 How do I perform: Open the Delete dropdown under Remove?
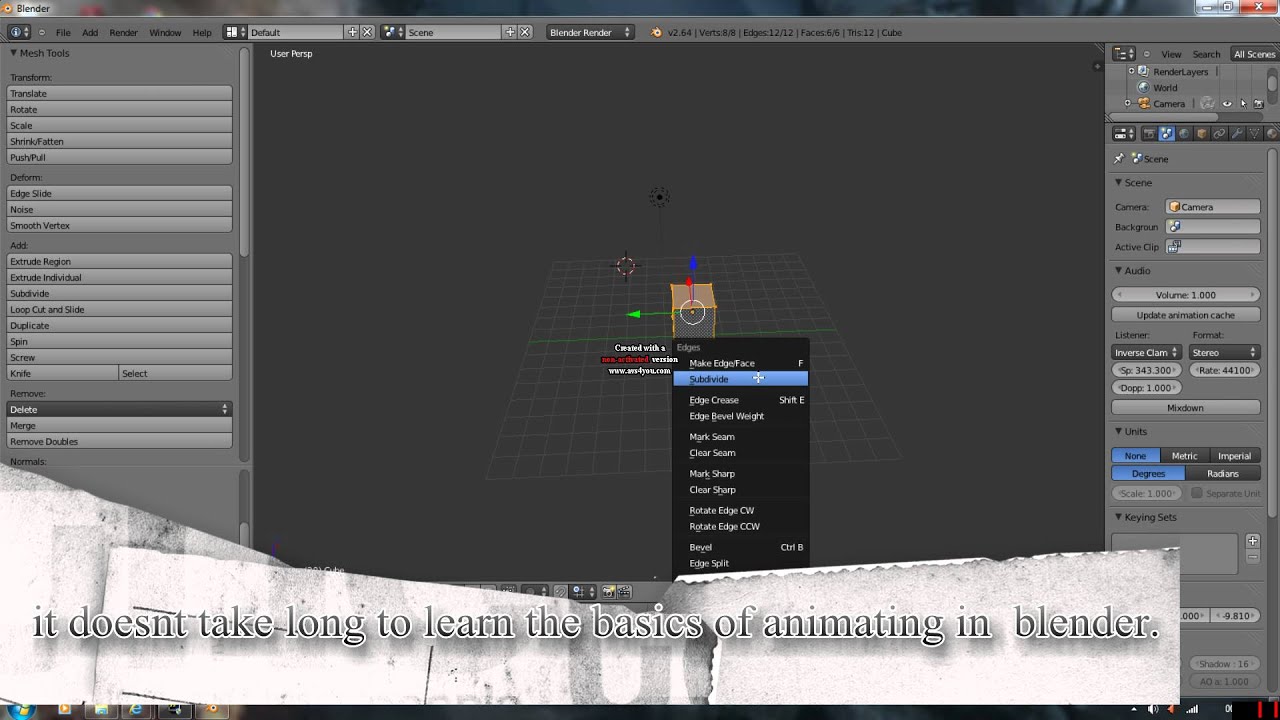120,409
